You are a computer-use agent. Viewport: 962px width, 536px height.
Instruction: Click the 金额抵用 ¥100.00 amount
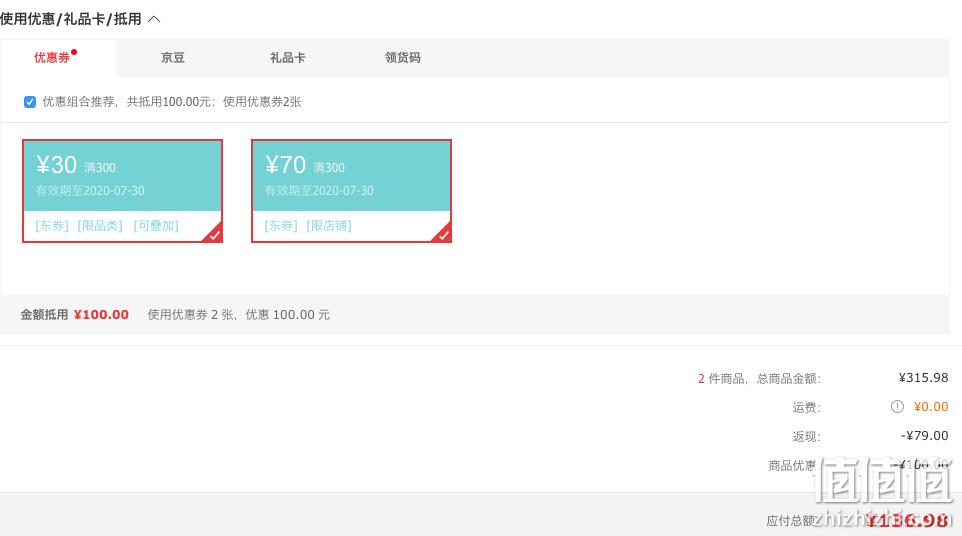point(101,315)
